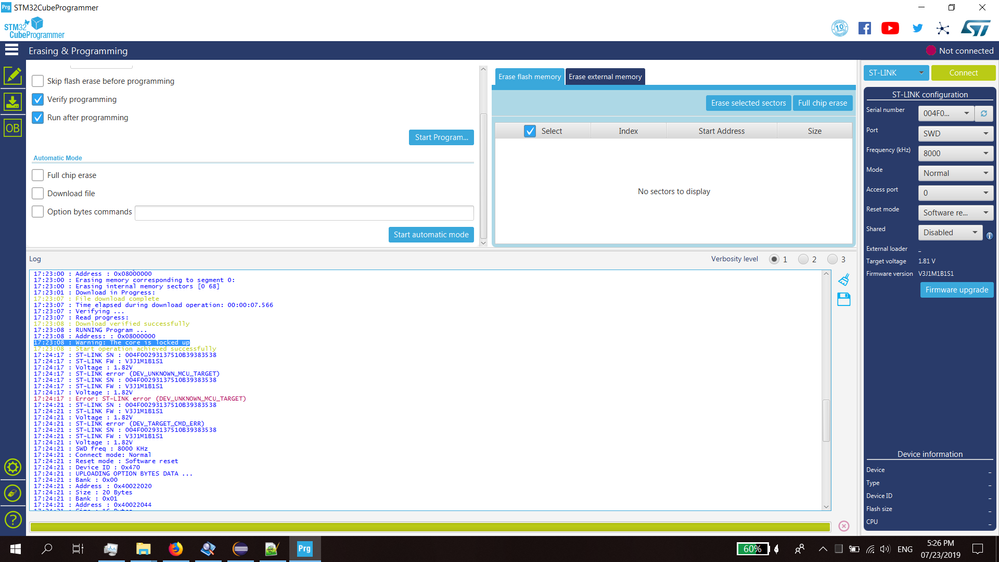The image size is (999, 562).
Task: Enable Full chip erase in Automatic Mode
Action: click(38, 175)
